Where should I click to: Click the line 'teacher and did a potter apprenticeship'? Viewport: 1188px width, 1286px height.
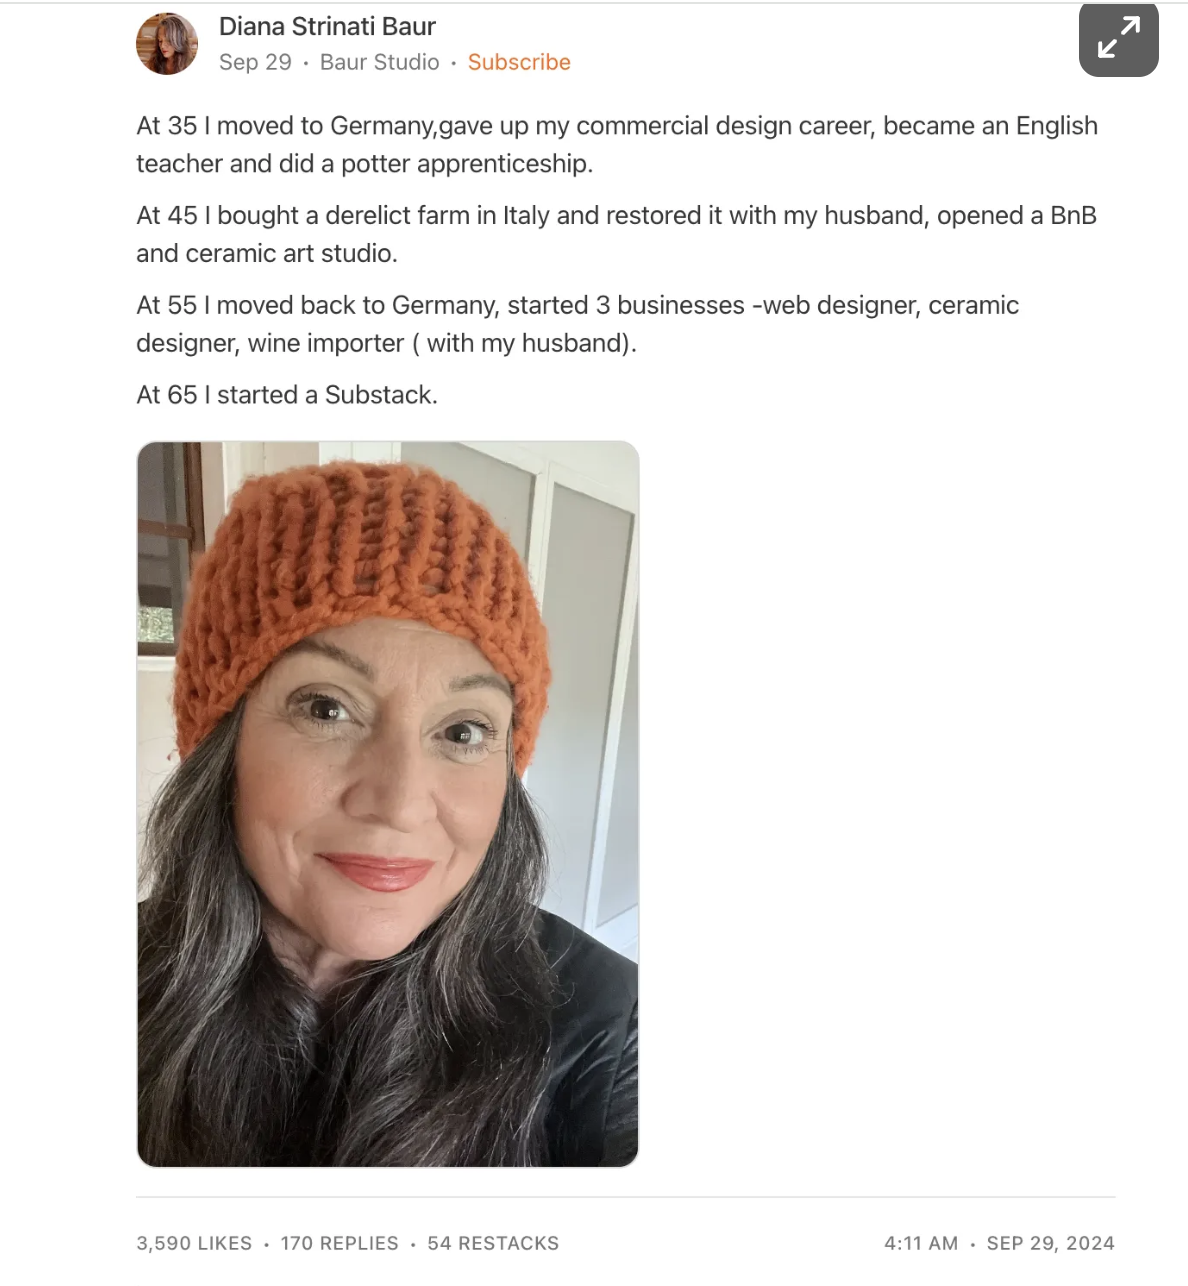point(365,164)
